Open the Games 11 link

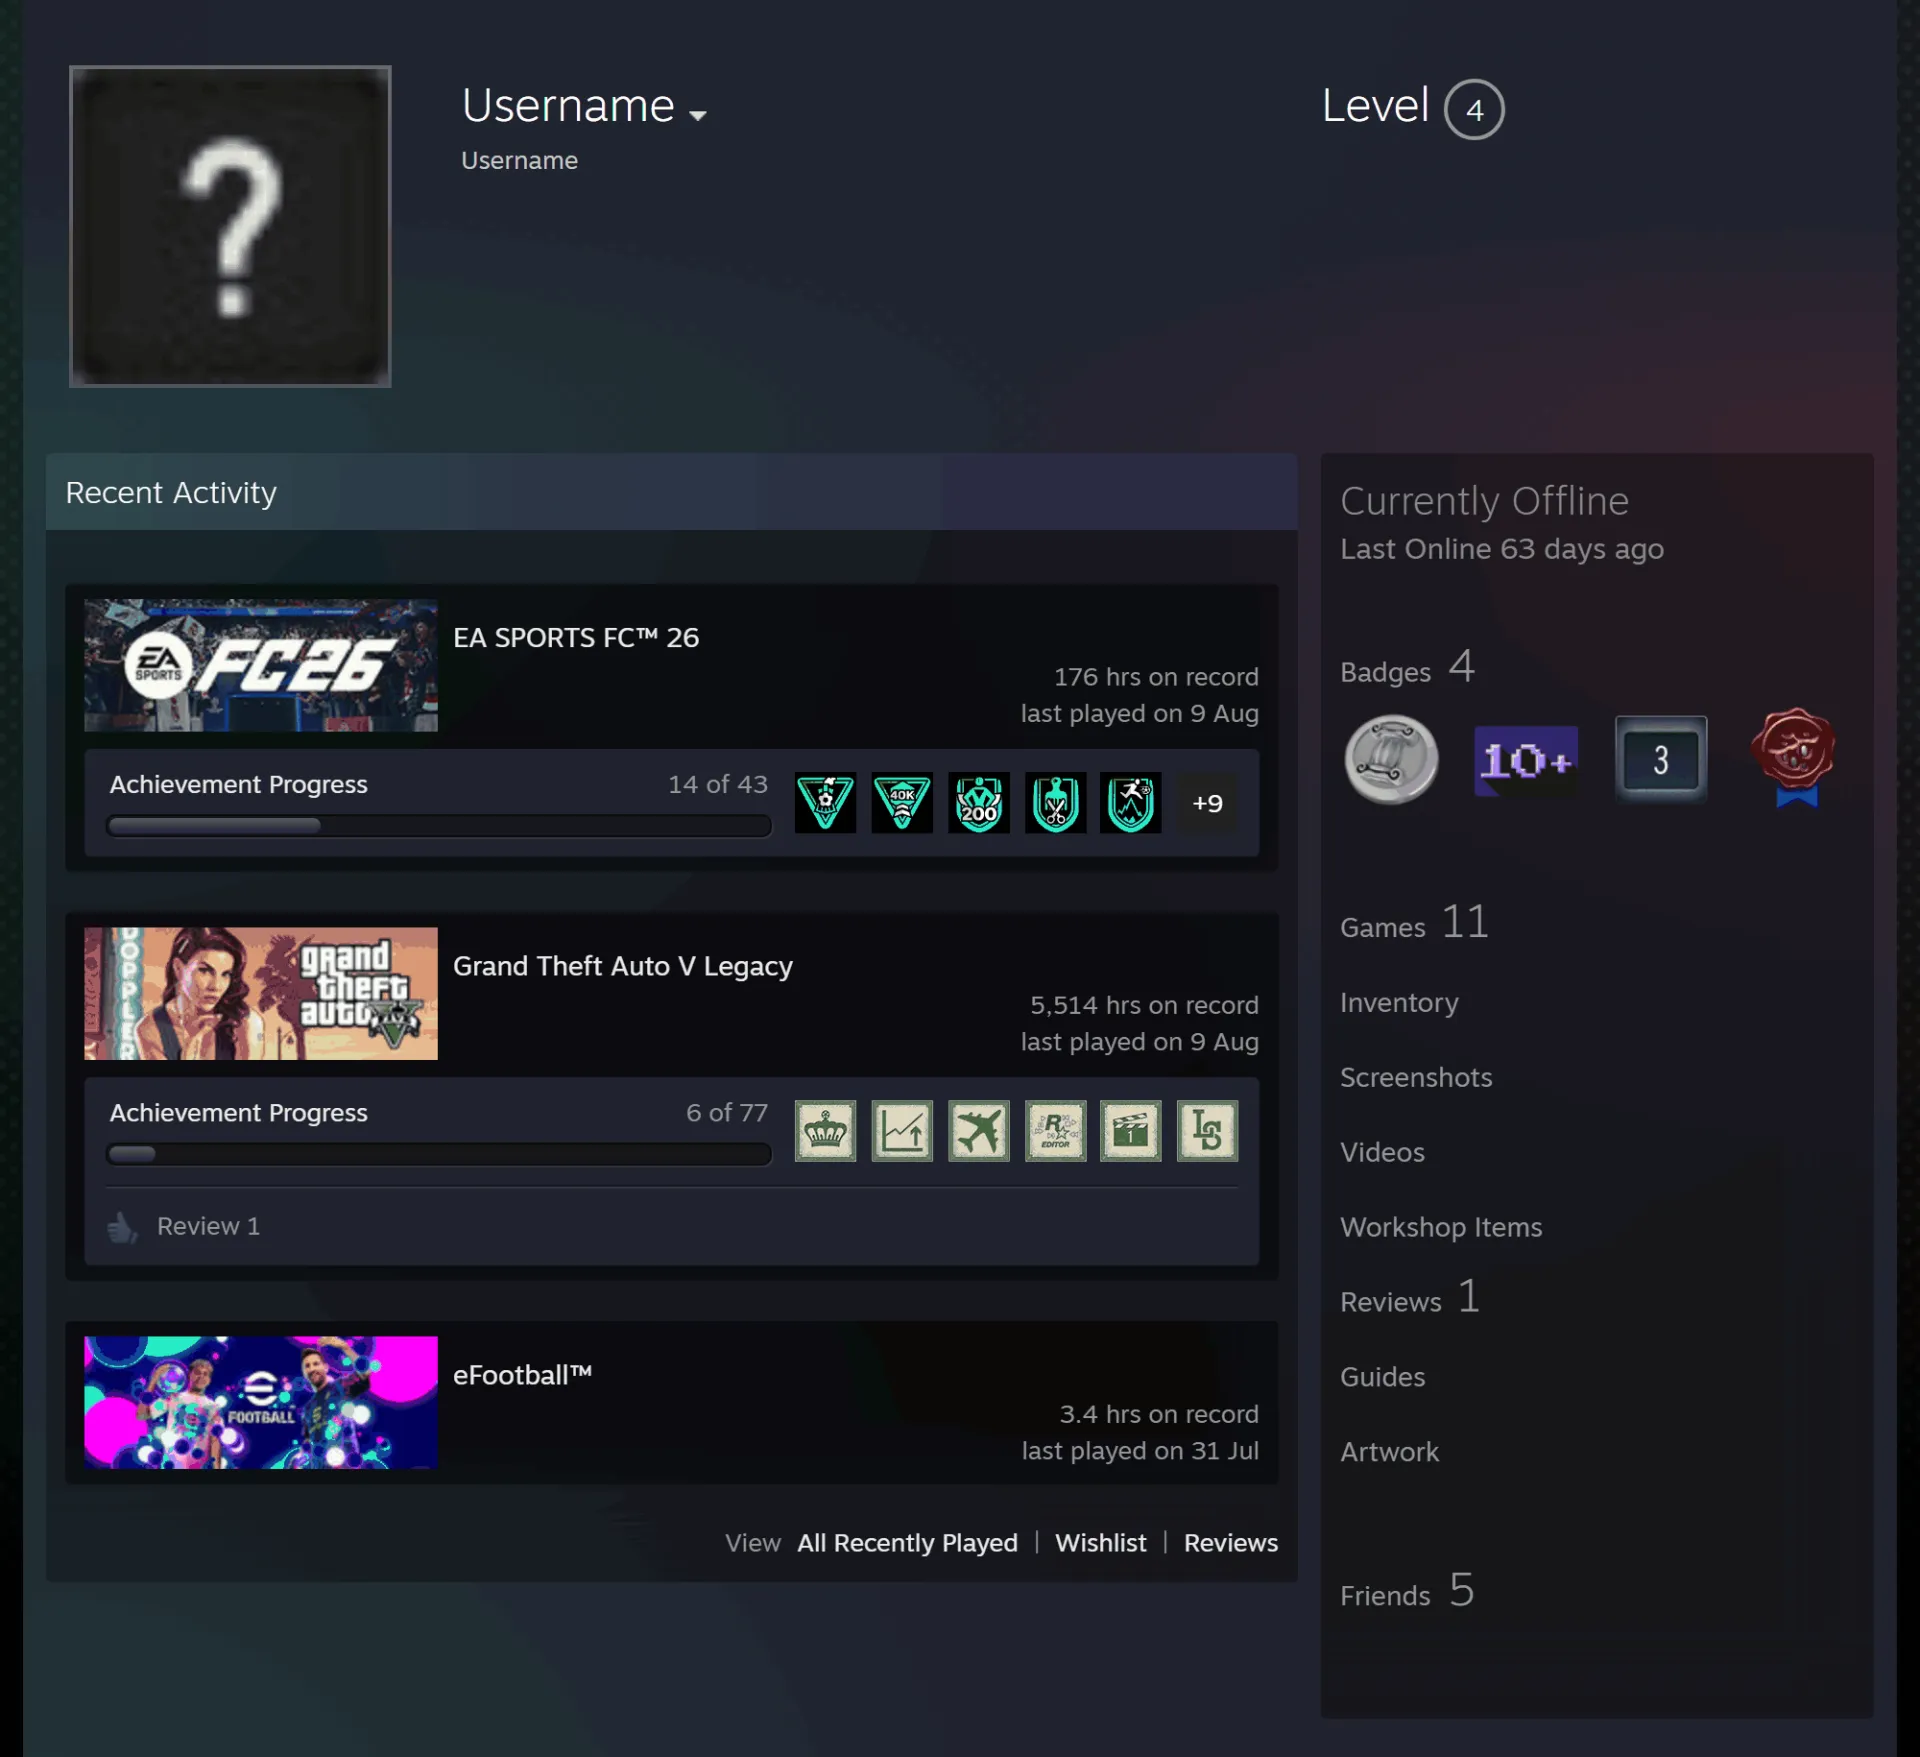pyautogui.click(x=1414, y=922)
